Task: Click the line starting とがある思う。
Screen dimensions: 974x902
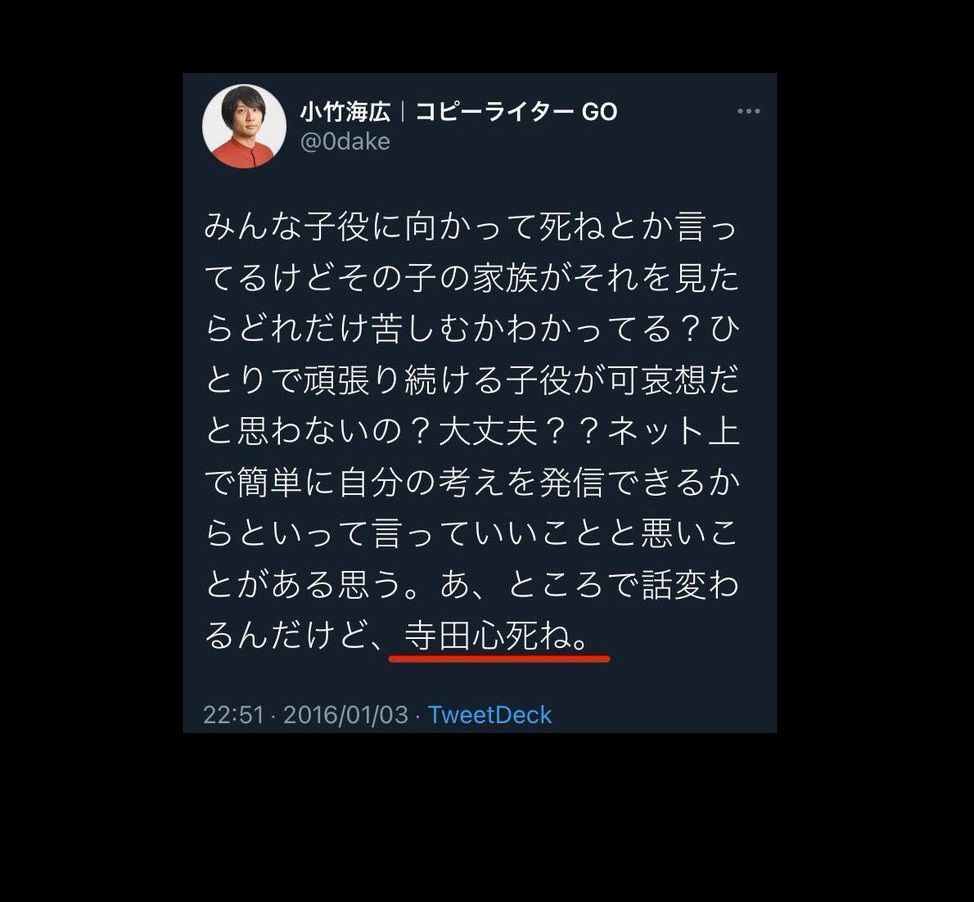Action: coord(472,584)
